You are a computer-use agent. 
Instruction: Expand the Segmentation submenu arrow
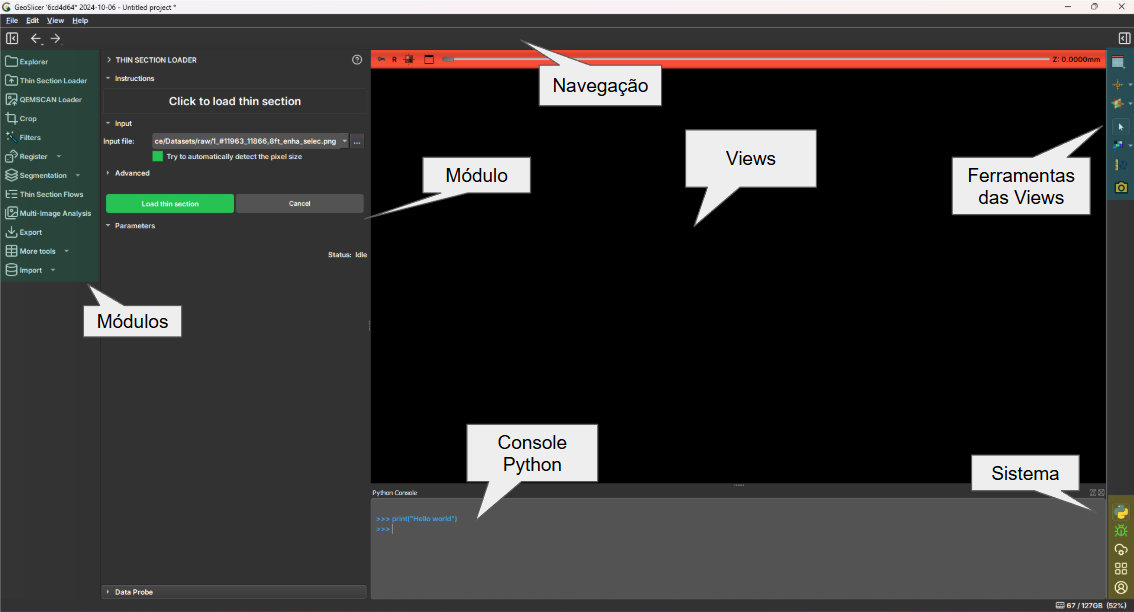point(78,176)
